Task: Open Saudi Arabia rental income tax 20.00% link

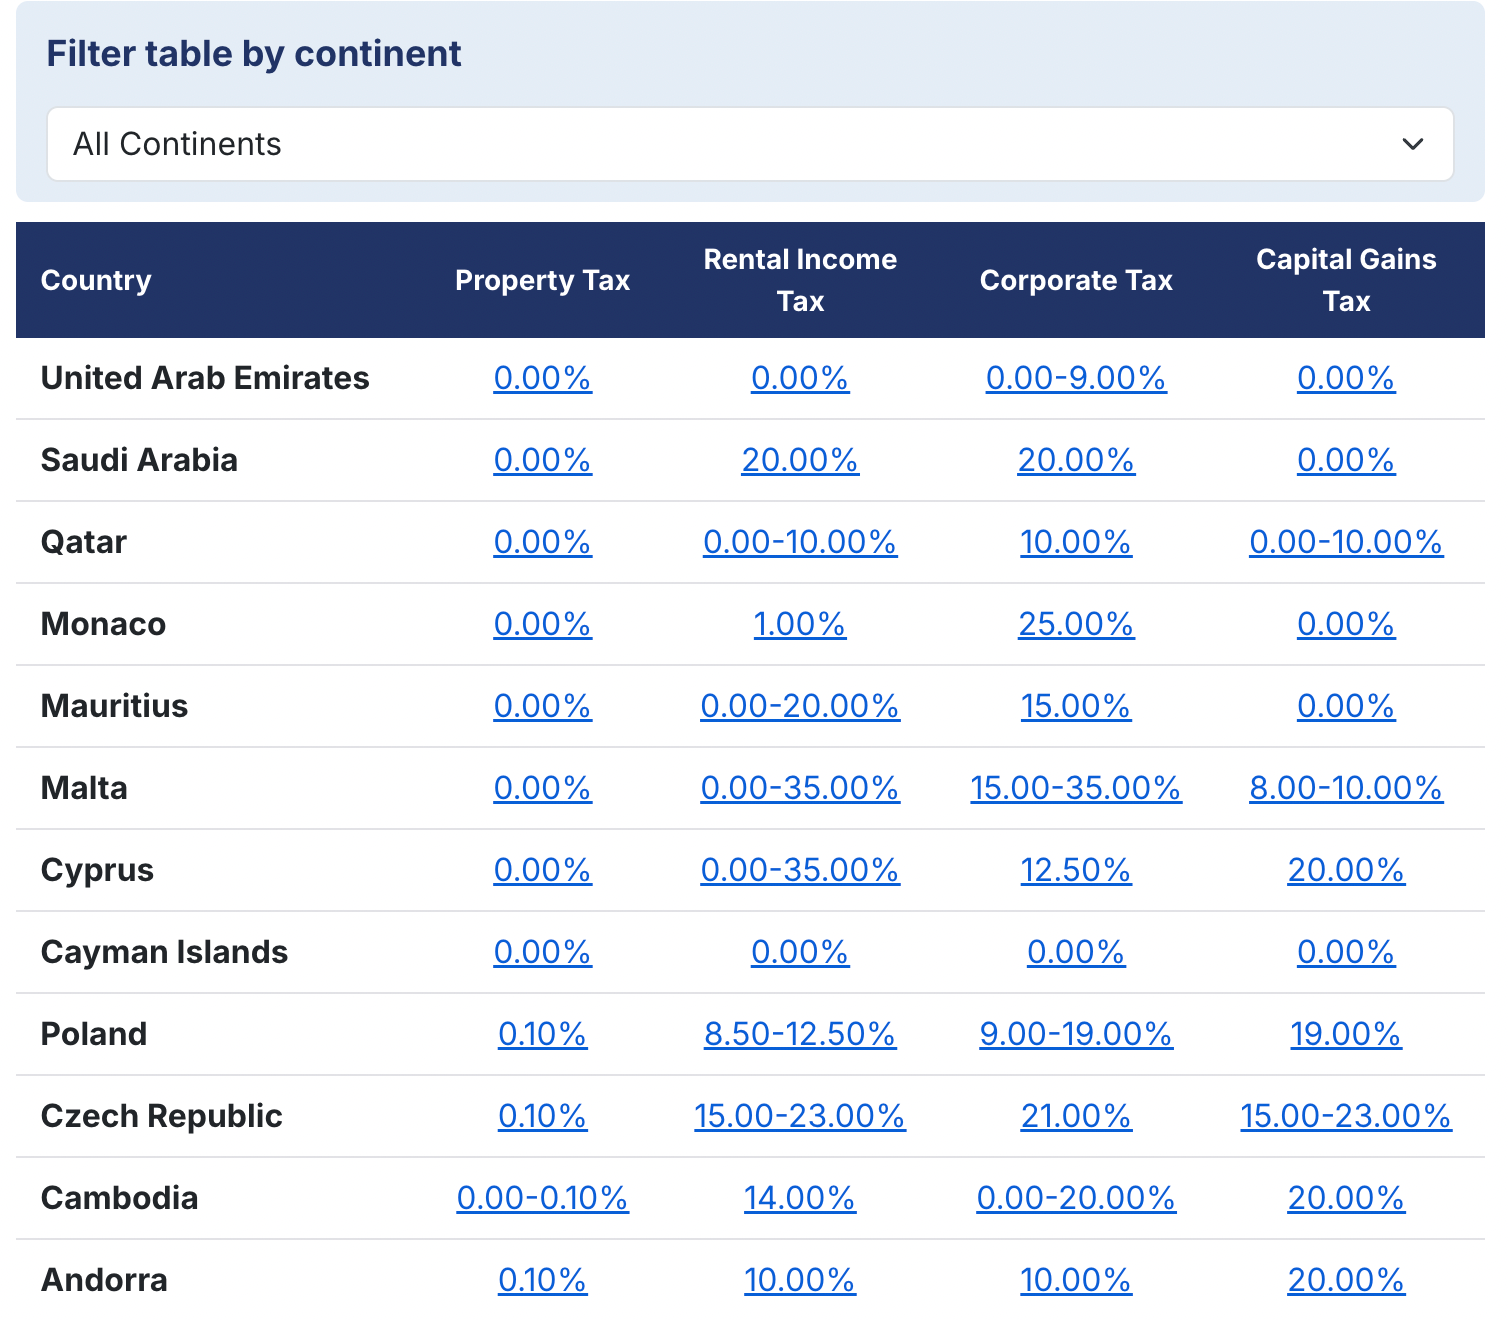Action: click(799, 460)
